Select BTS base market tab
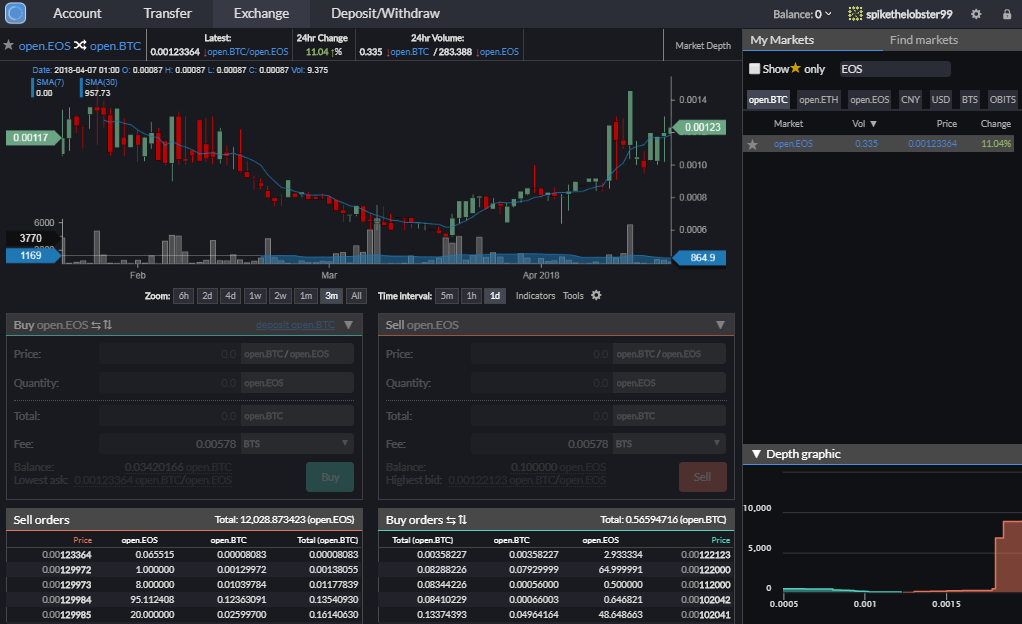The width and height of the screenshot is (1022, 624). (x=970, y=100)
